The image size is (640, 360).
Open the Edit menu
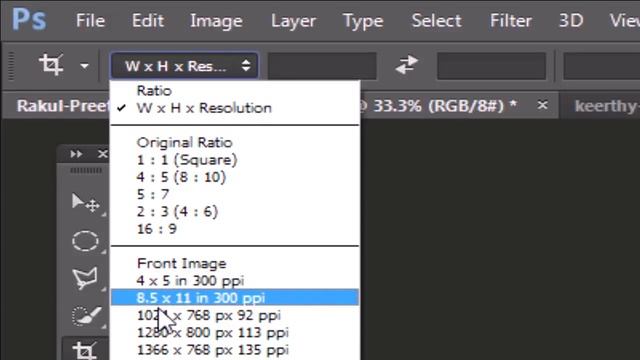click(148, 20)
